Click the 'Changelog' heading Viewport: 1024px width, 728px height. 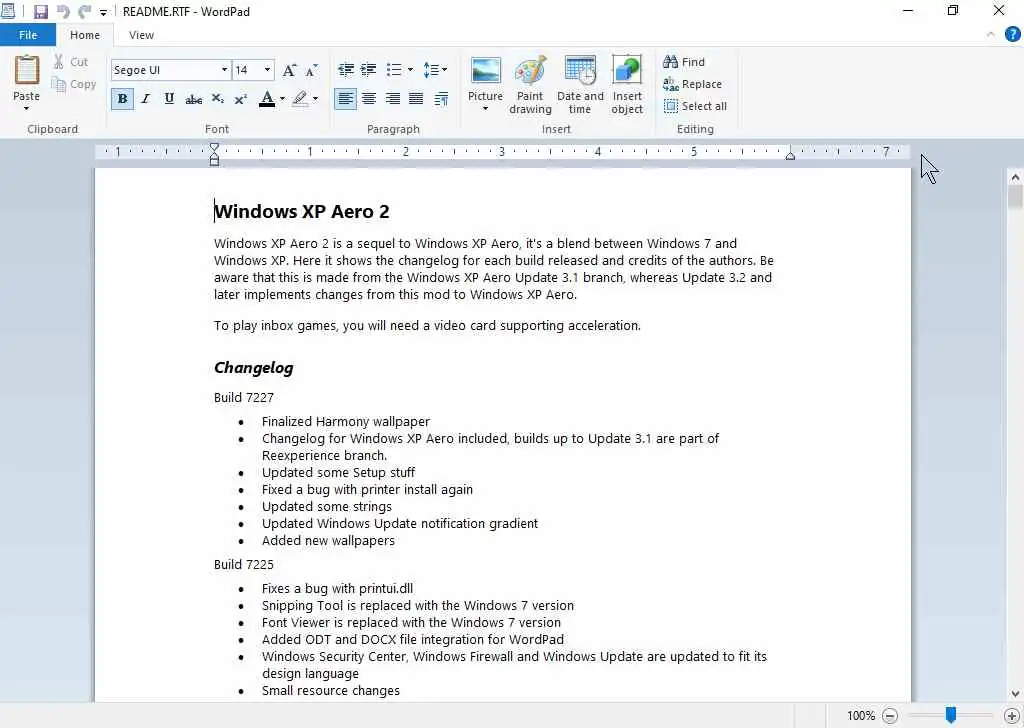tap(253, 368)
